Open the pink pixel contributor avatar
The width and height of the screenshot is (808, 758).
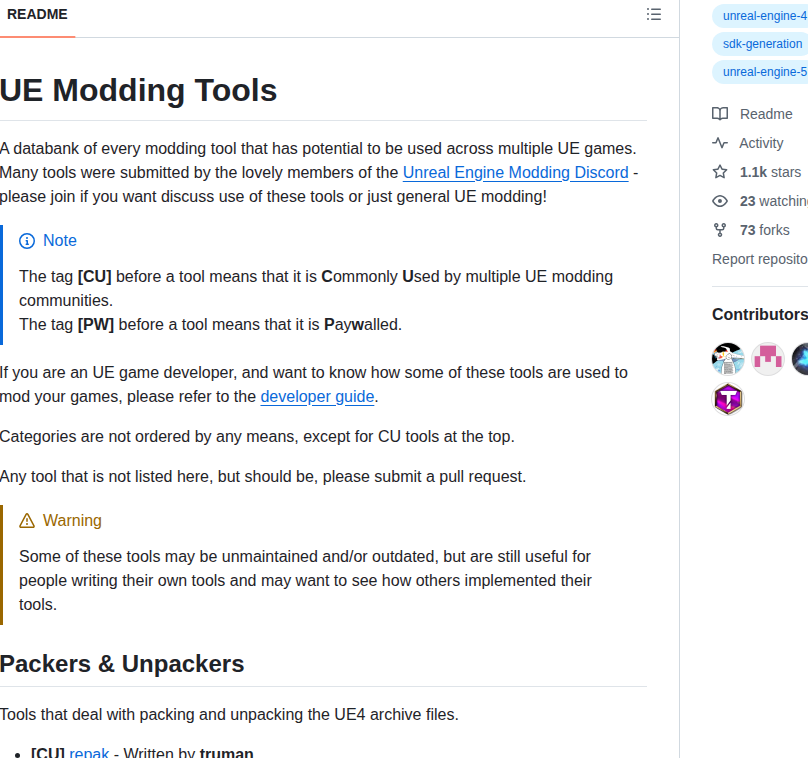coord(768,359)
